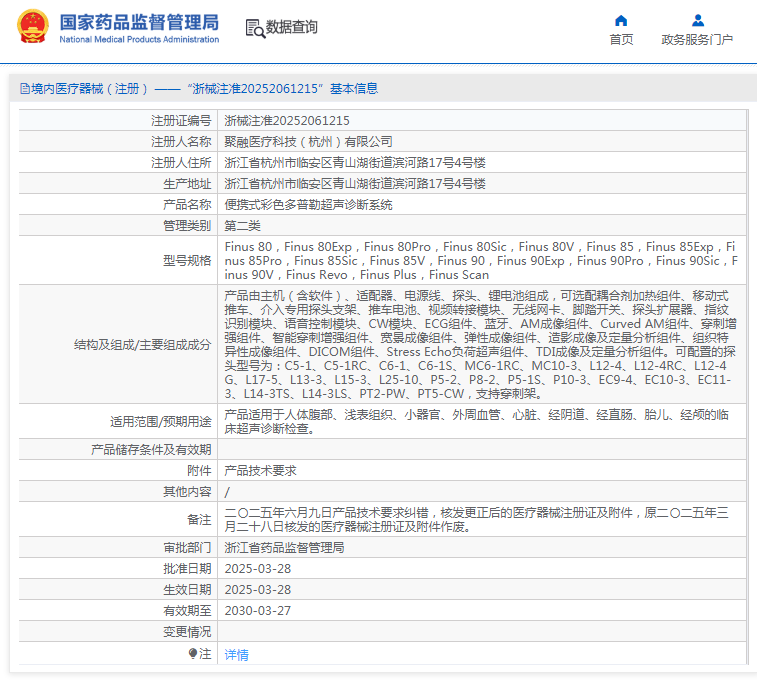The height and width of the screenshot is (685, 757).
Task: Click the document icon beside 境内医疗器械
Action: coord(24,88)
